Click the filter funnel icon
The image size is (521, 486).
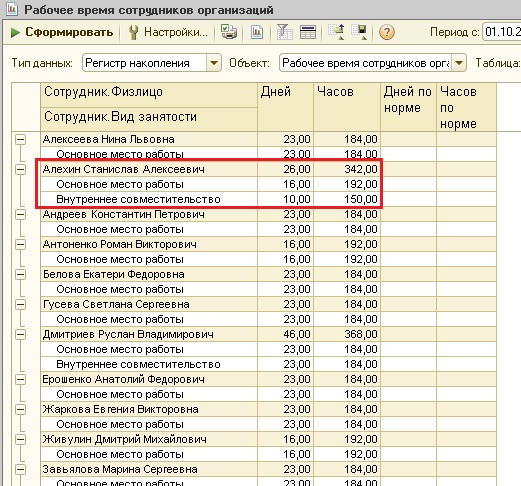pyautogui.click(x=284, y=32)
